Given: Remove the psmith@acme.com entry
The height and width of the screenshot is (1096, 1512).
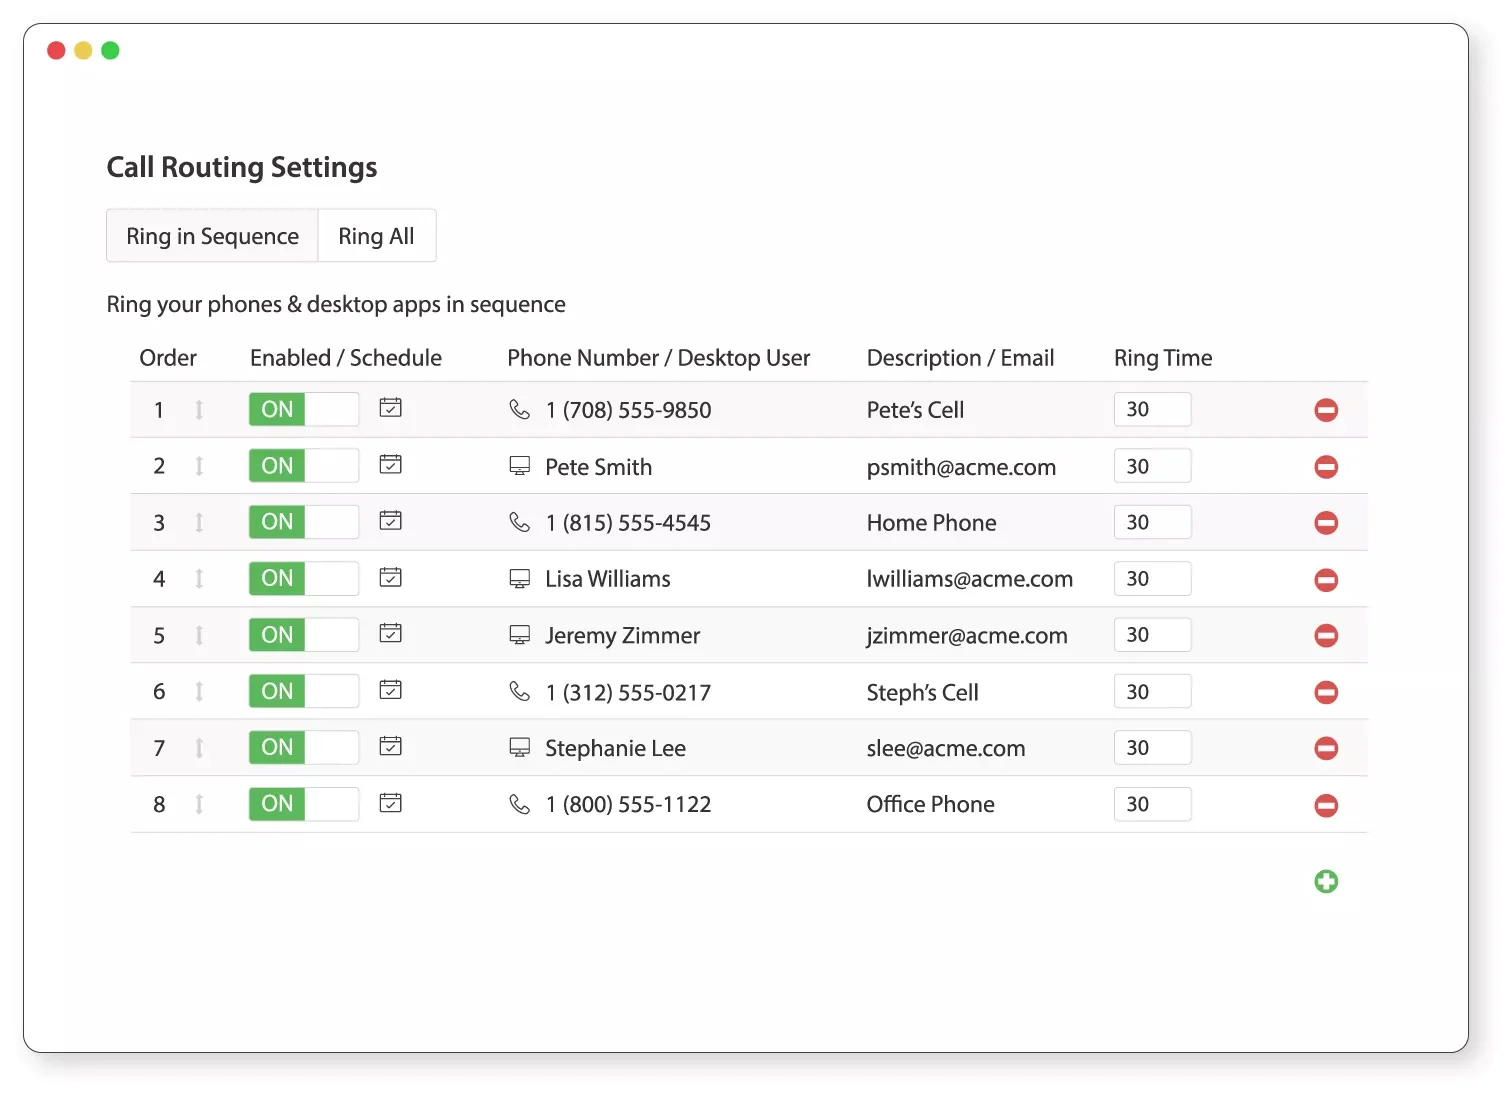Looking at the screenshot, I should tap(1326, 467).
